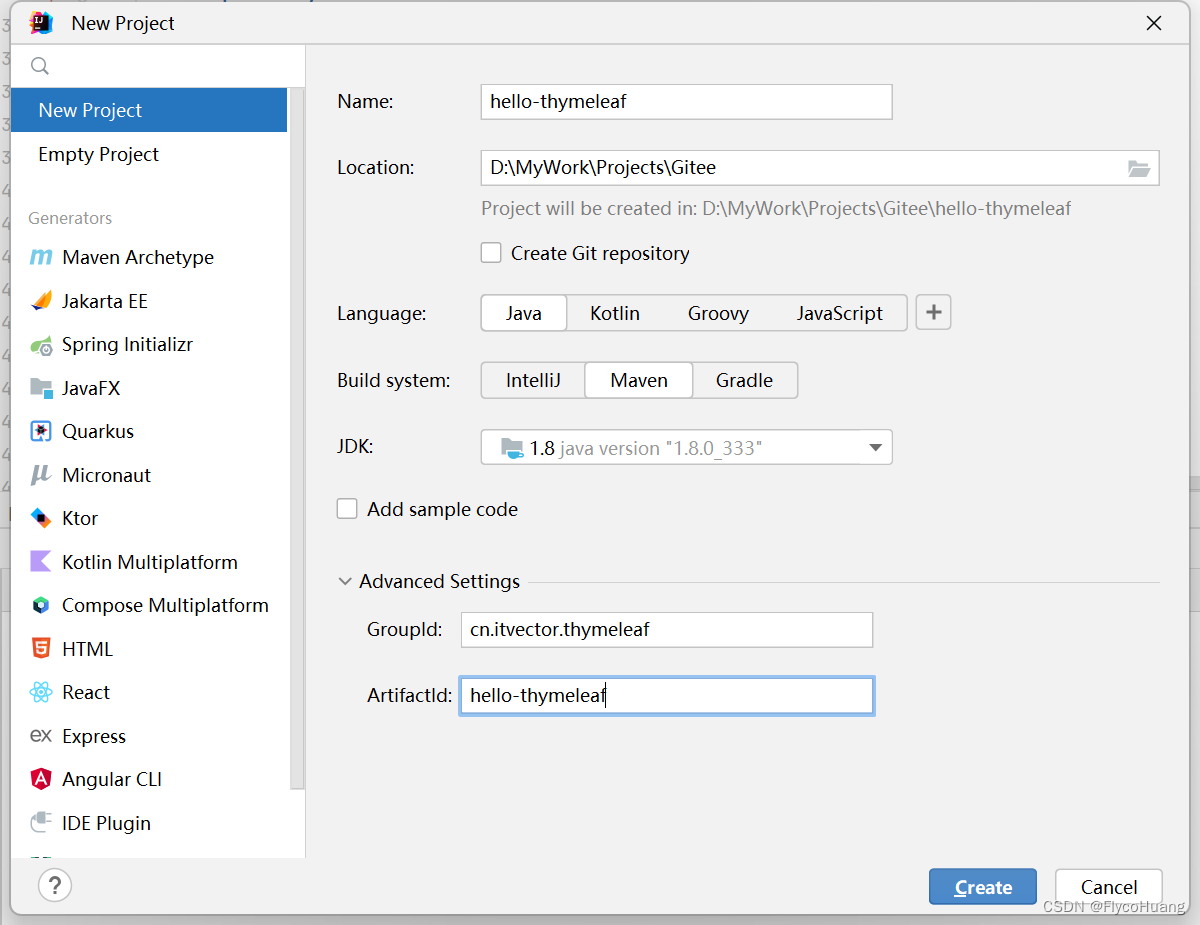Select the Angular CLI icon
Screen dimensions: 1200x925
tap(41, 779)
